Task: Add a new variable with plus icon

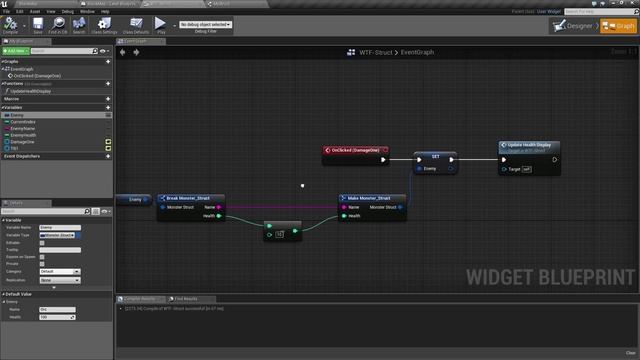Action: (x=108, y=108)
